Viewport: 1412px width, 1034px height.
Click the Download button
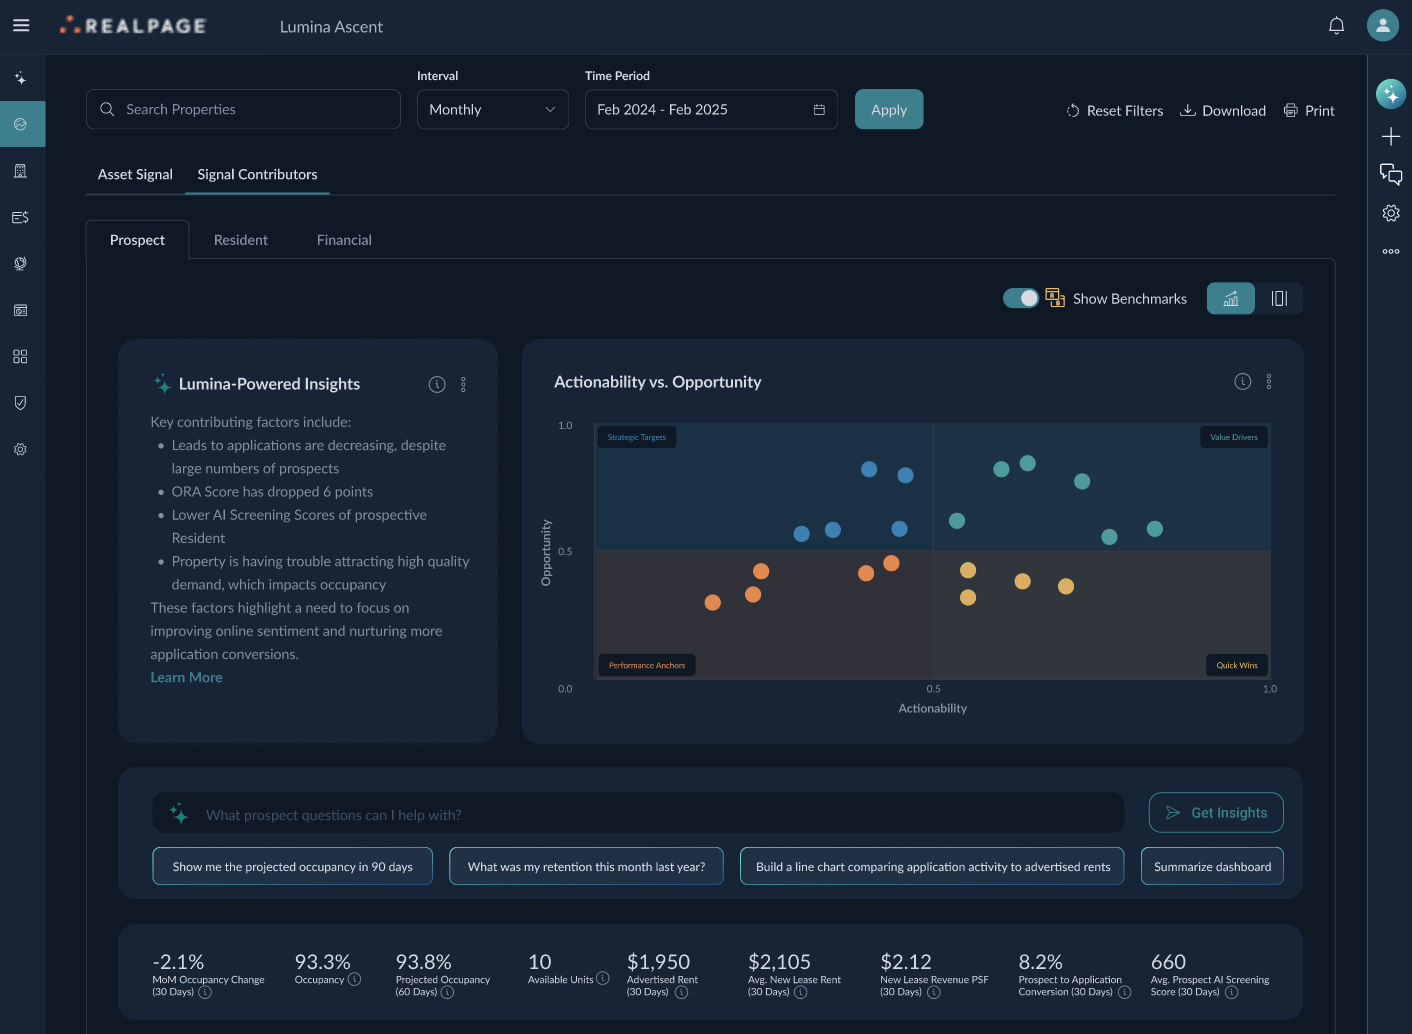1222,111
